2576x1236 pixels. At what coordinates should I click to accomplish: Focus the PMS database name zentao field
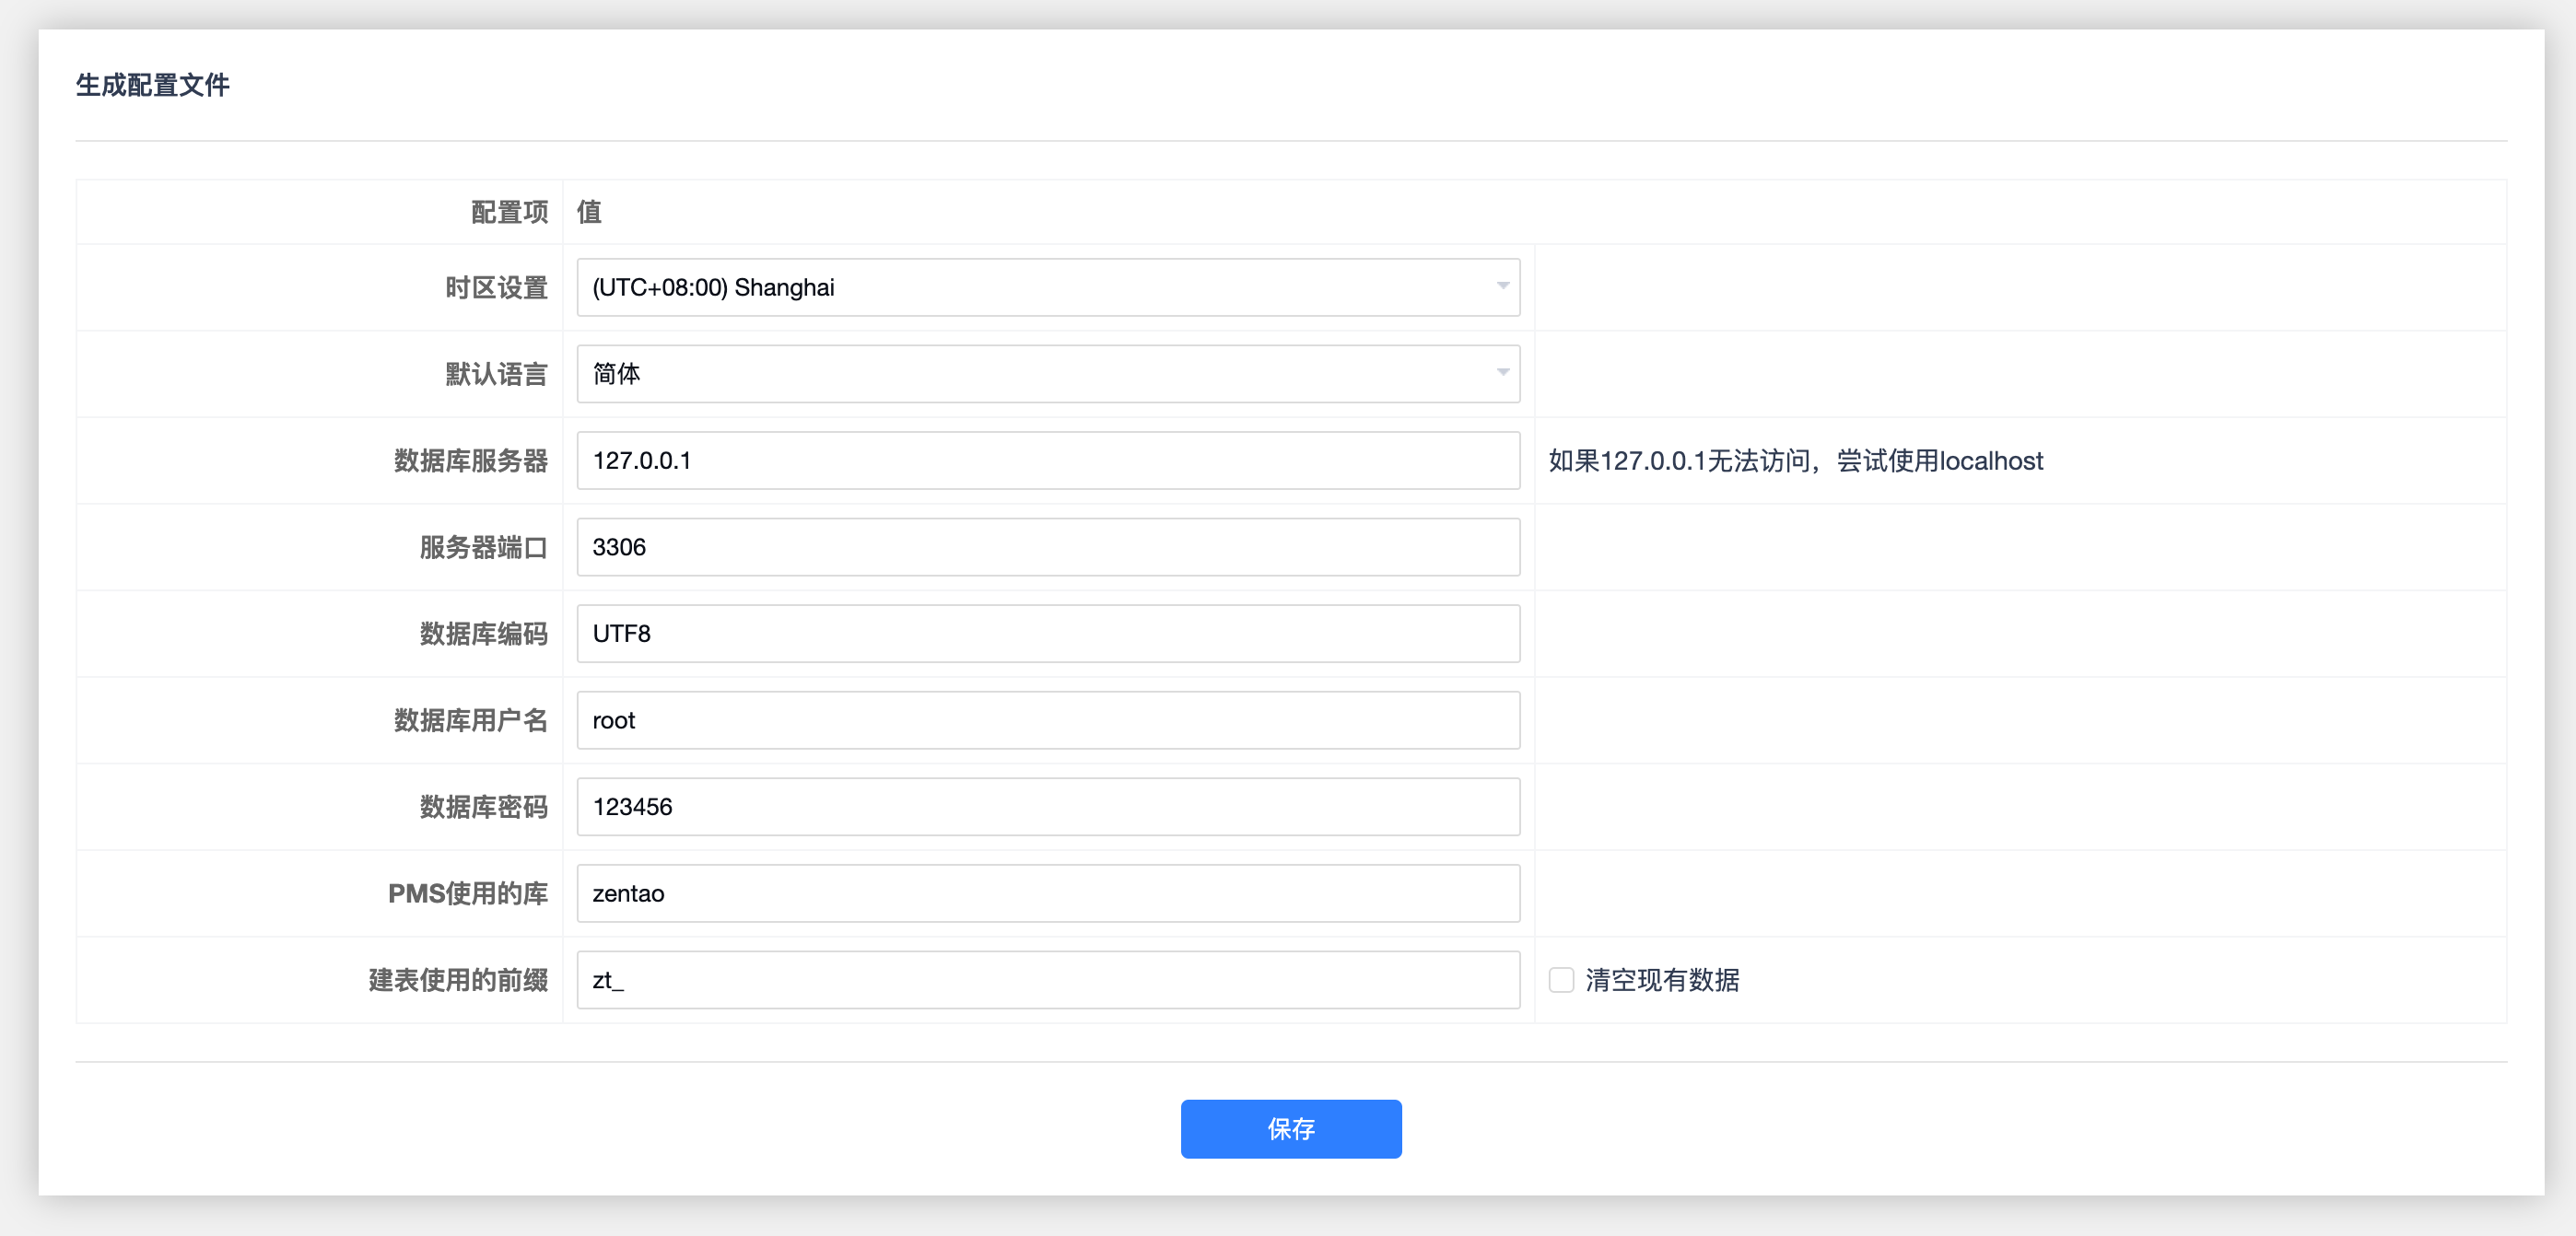(x=1048, y=893)
